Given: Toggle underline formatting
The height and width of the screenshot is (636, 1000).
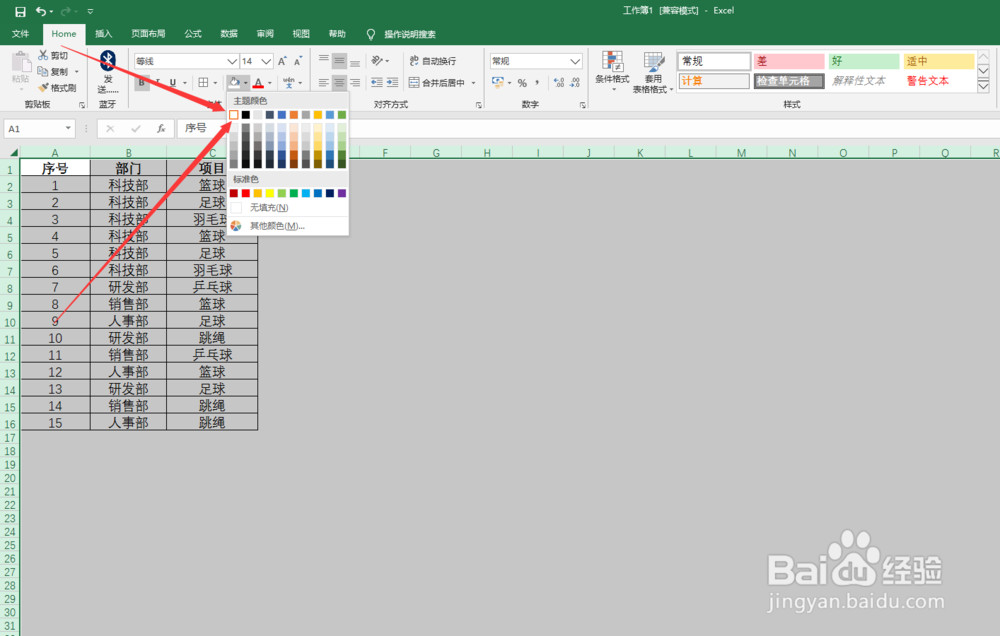Looking at the screenshot, I should click(172, 82).
